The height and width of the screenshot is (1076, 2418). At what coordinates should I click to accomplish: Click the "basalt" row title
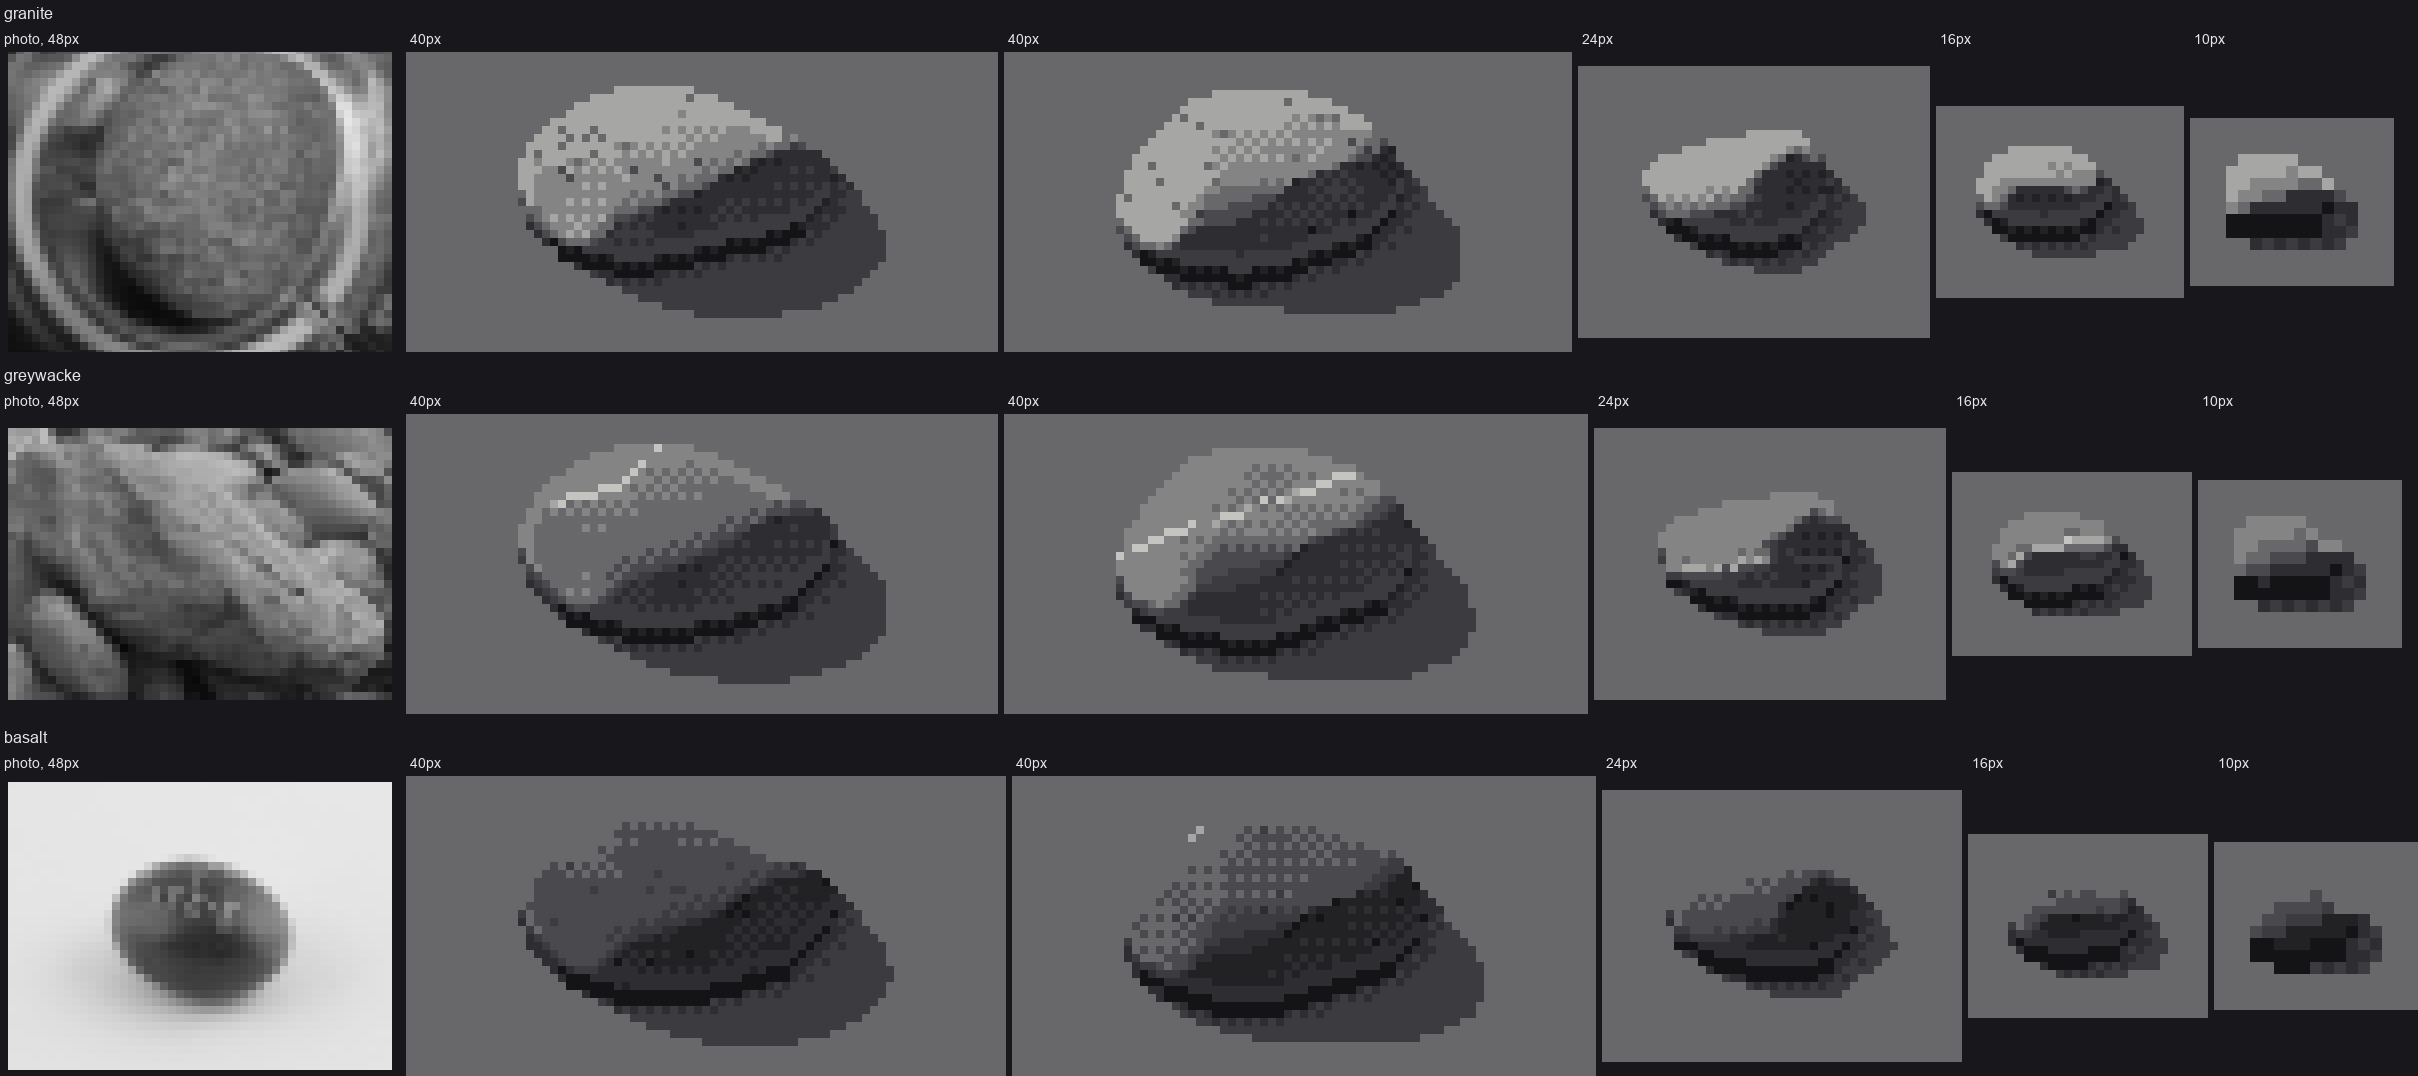(x=26, y=738)
